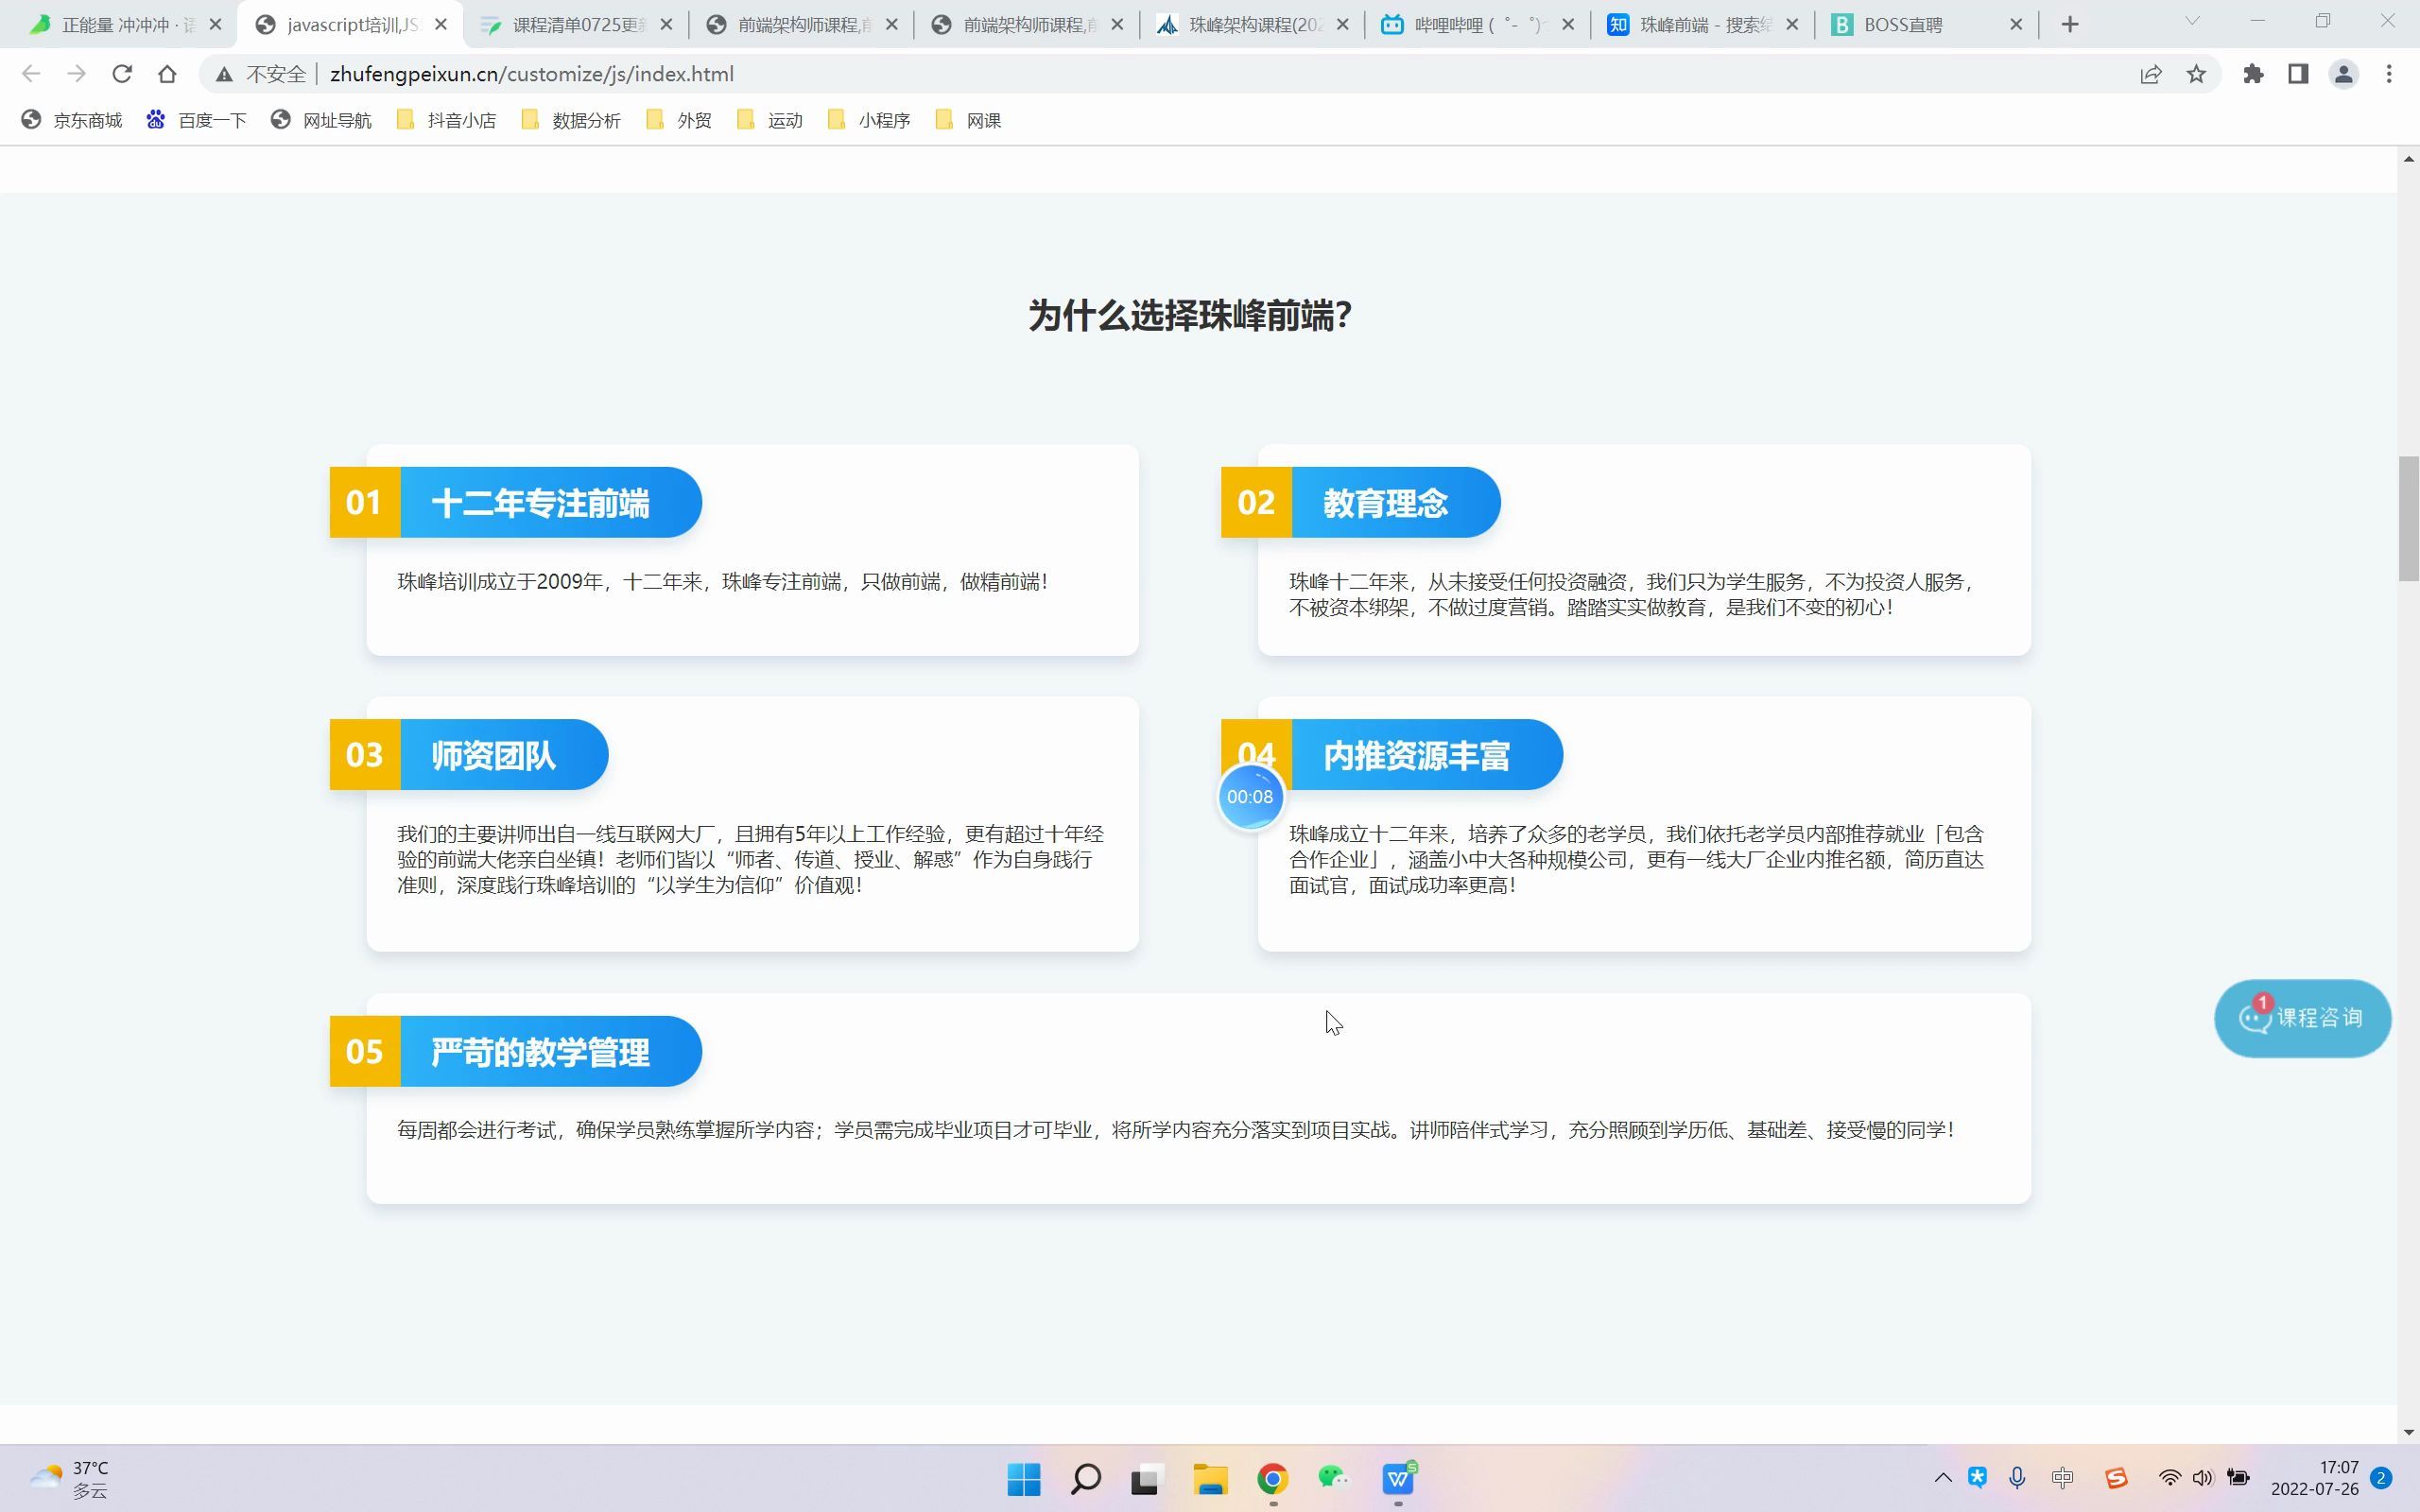
Task: Open WPS Office from the taskbar
Action: [x=1398, y=1479]
